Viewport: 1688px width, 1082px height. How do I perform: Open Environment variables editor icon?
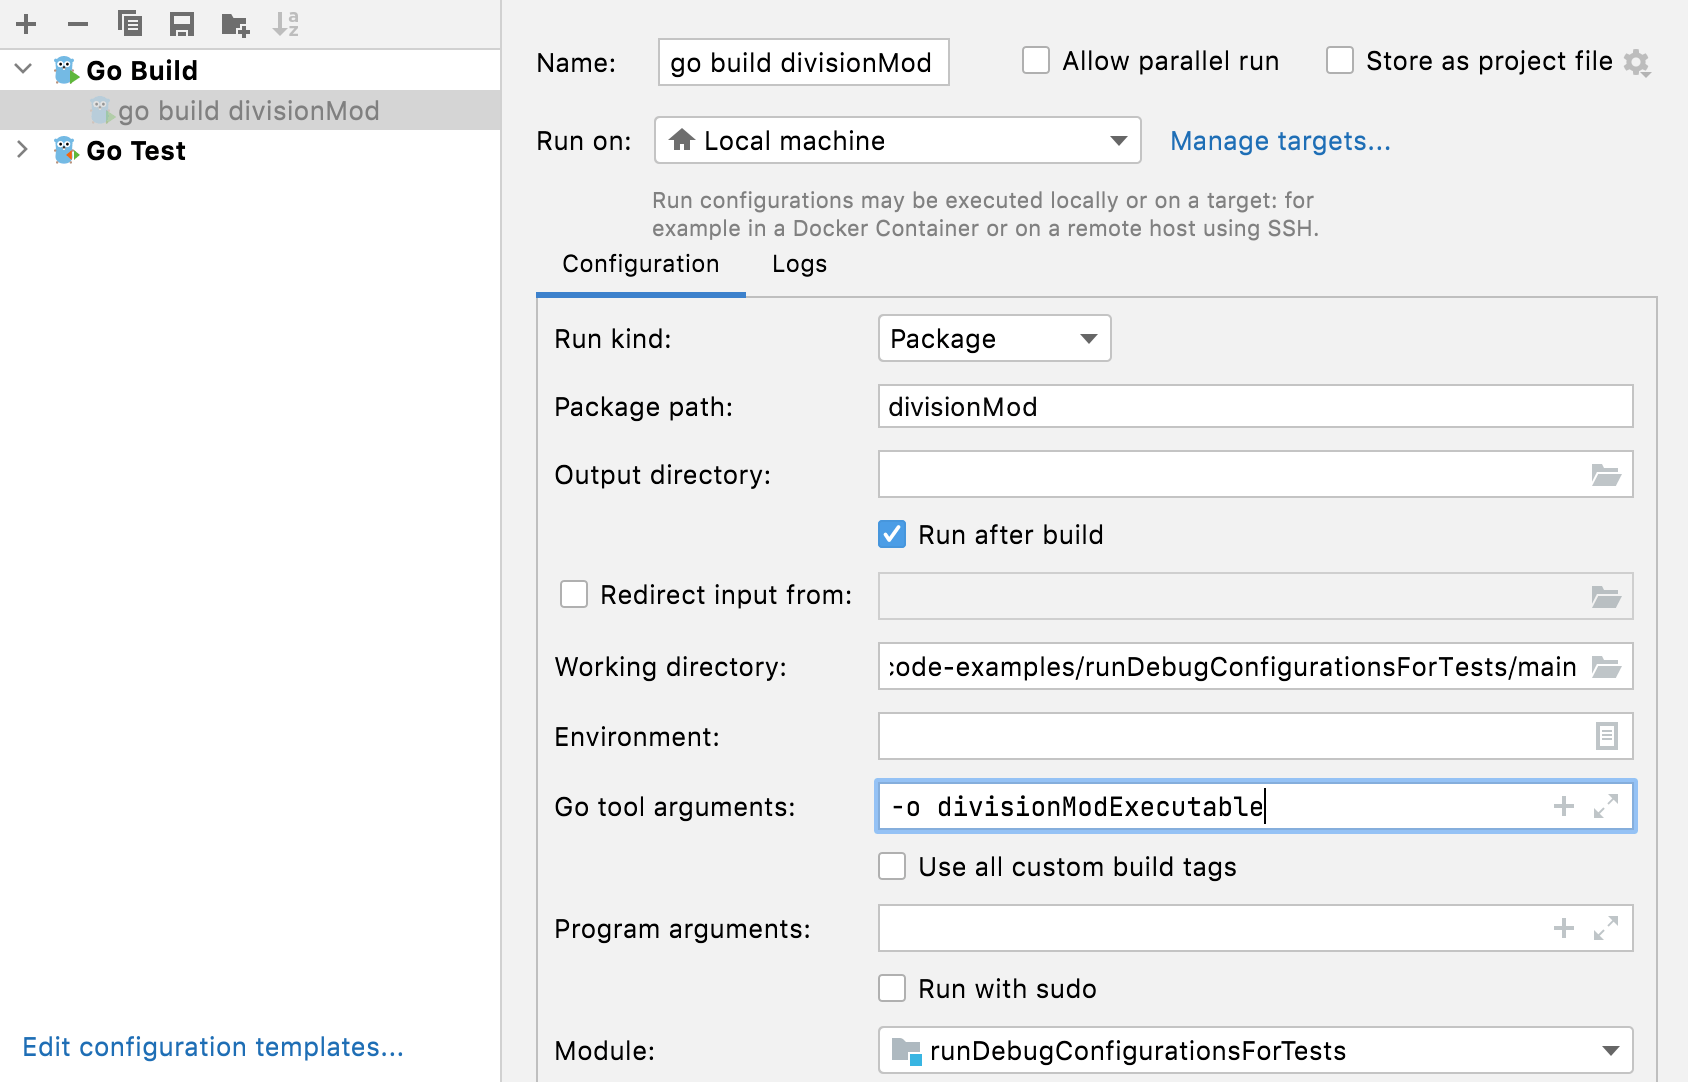pos(1606,737)
